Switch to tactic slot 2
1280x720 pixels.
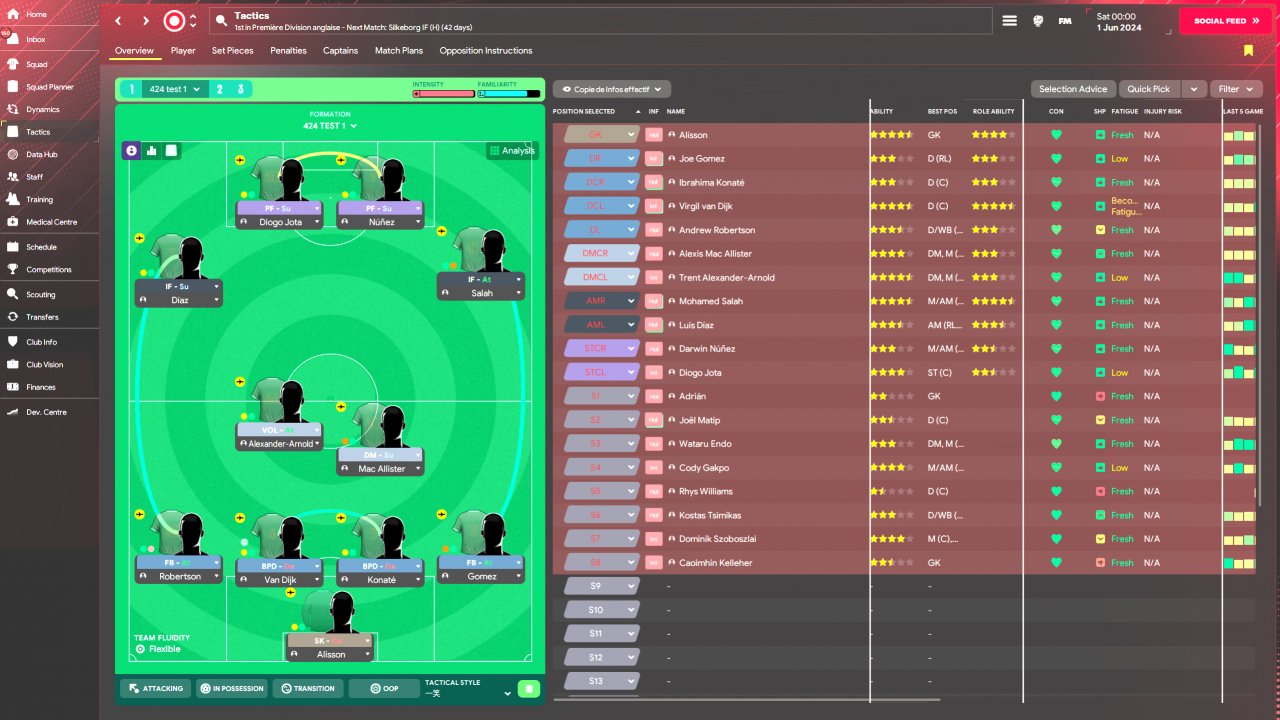tap(220, 89)
